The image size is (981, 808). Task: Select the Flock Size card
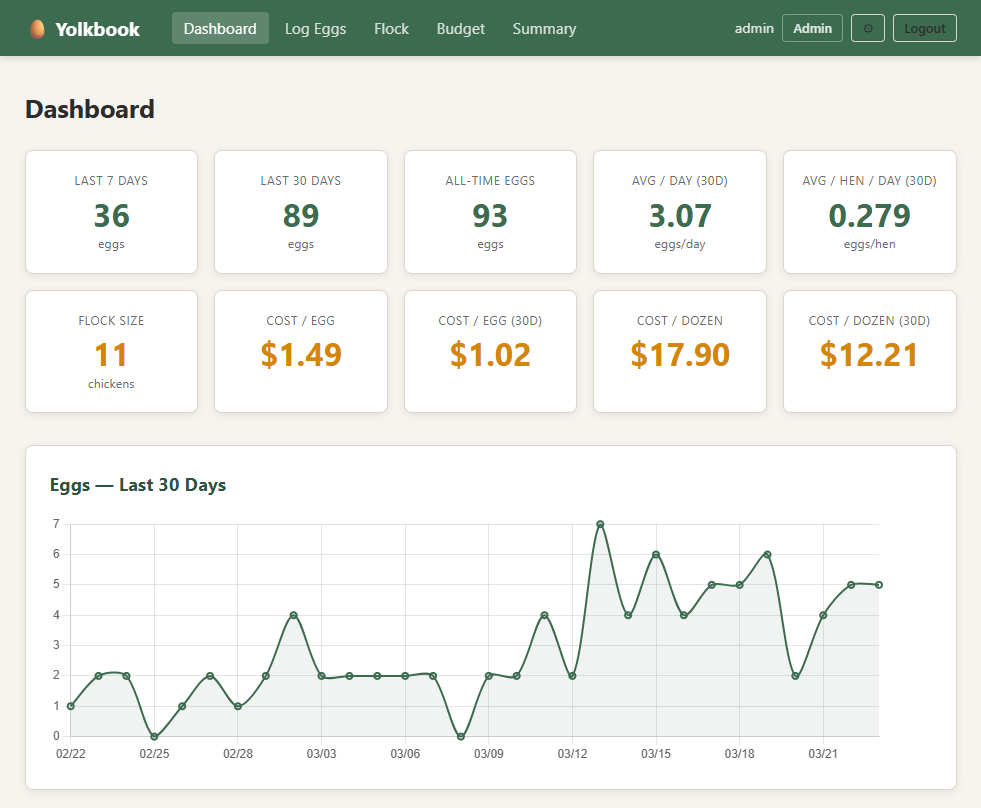[111, 351]
